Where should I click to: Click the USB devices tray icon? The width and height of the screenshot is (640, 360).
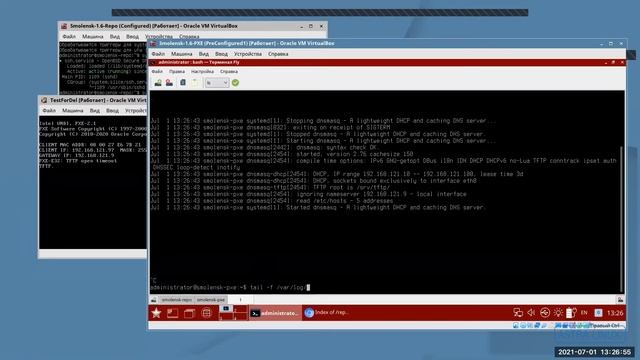pyautogui.click(x=544, y=313)
